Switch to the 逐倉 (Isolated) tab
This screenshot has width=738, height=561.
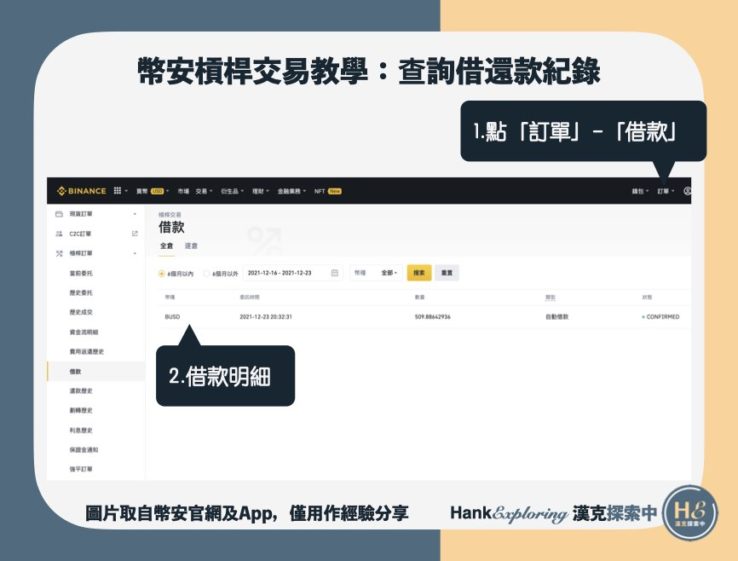click(191, 246)
